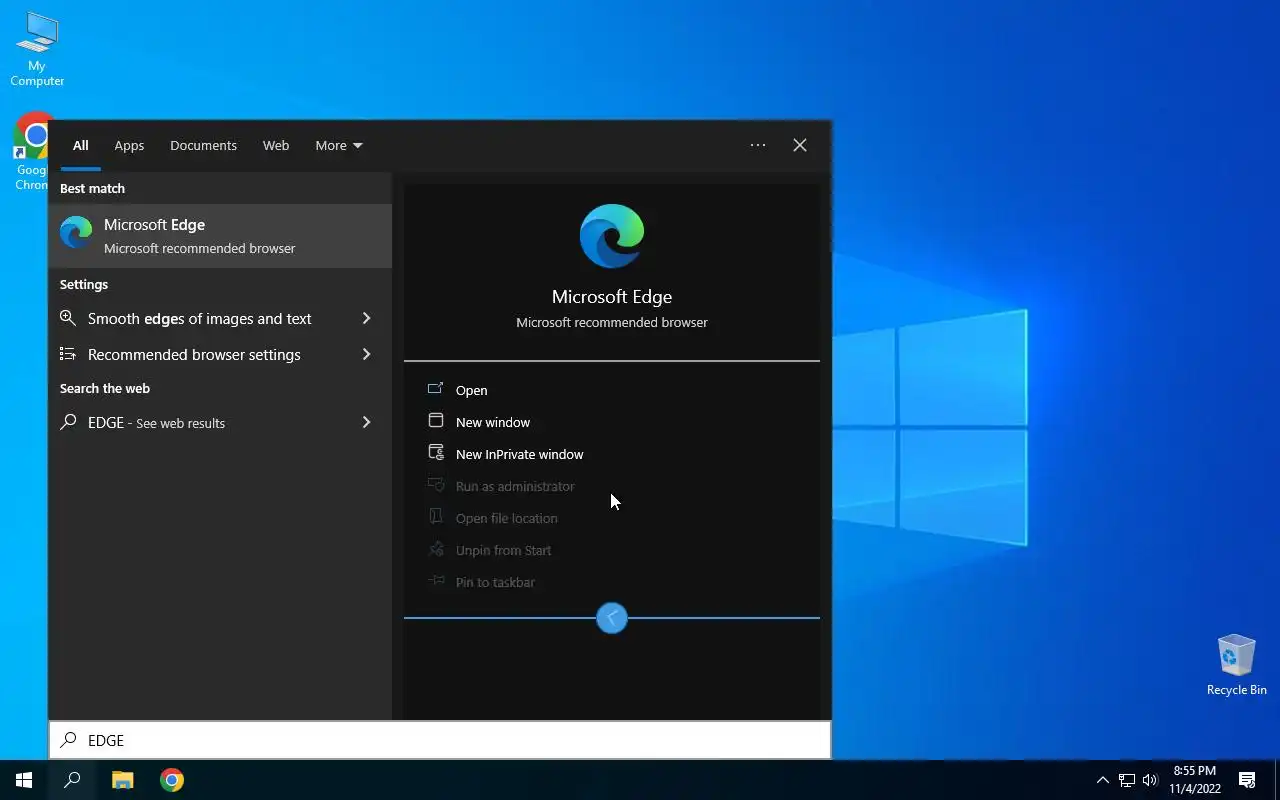Select Unpin from Start

(612, 550)
